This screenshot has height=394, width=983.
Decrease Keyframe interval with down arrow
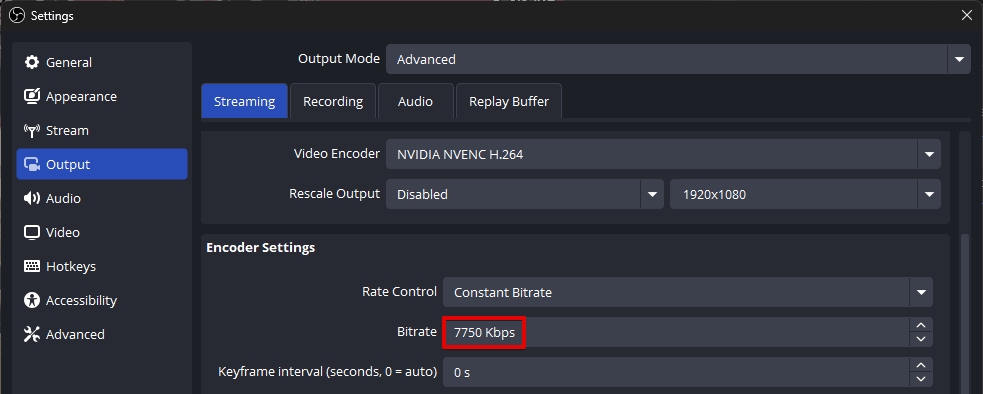click(921, 379)
